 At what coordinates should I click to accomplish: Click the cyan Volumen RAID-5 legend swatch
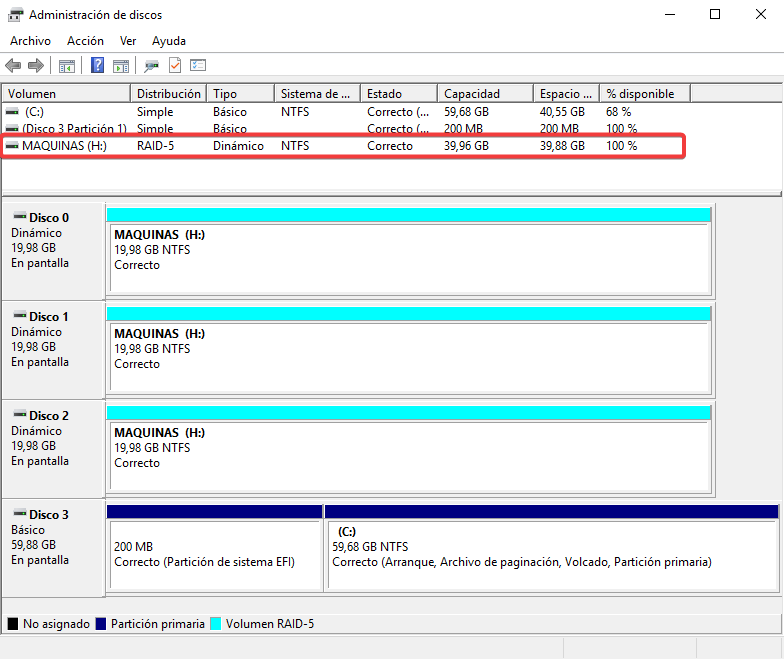(215, 624)
